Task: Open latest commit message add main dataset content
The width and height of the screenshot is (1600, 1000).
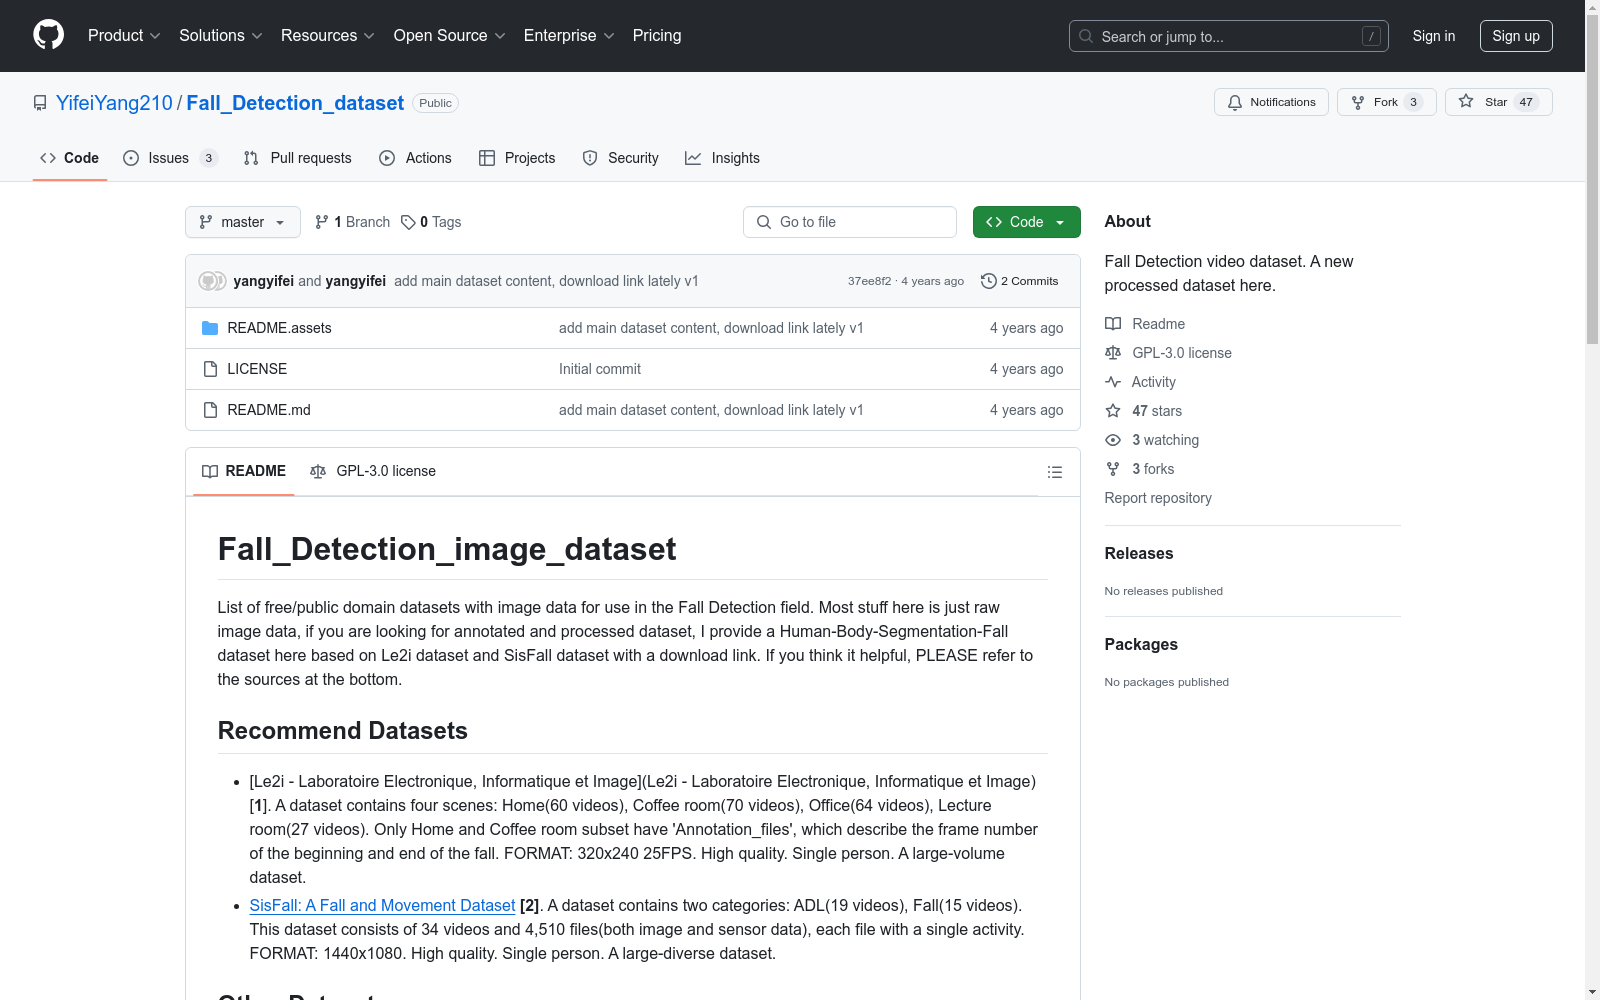Action: pyautogui.click(x=546, y=281)
